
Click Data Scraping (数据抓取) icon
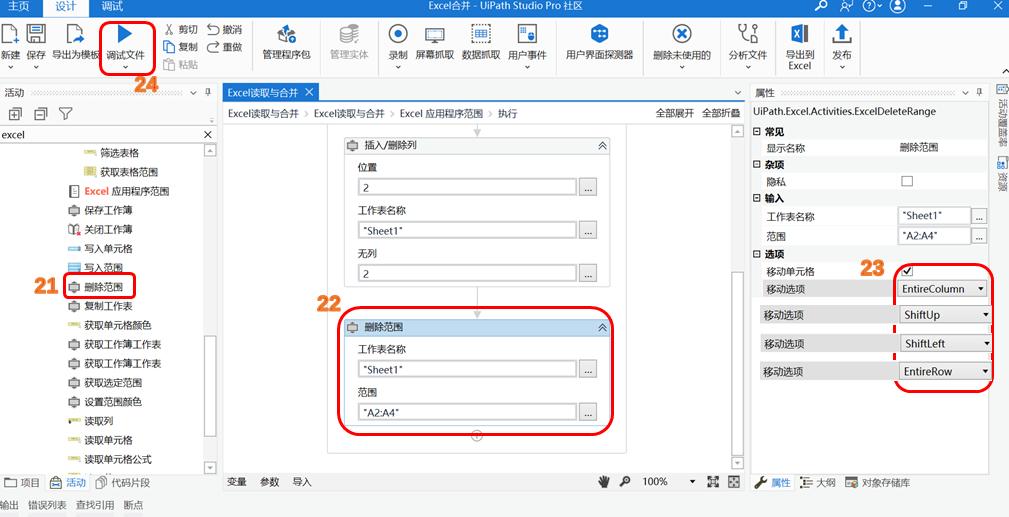[x=481, y=34]
